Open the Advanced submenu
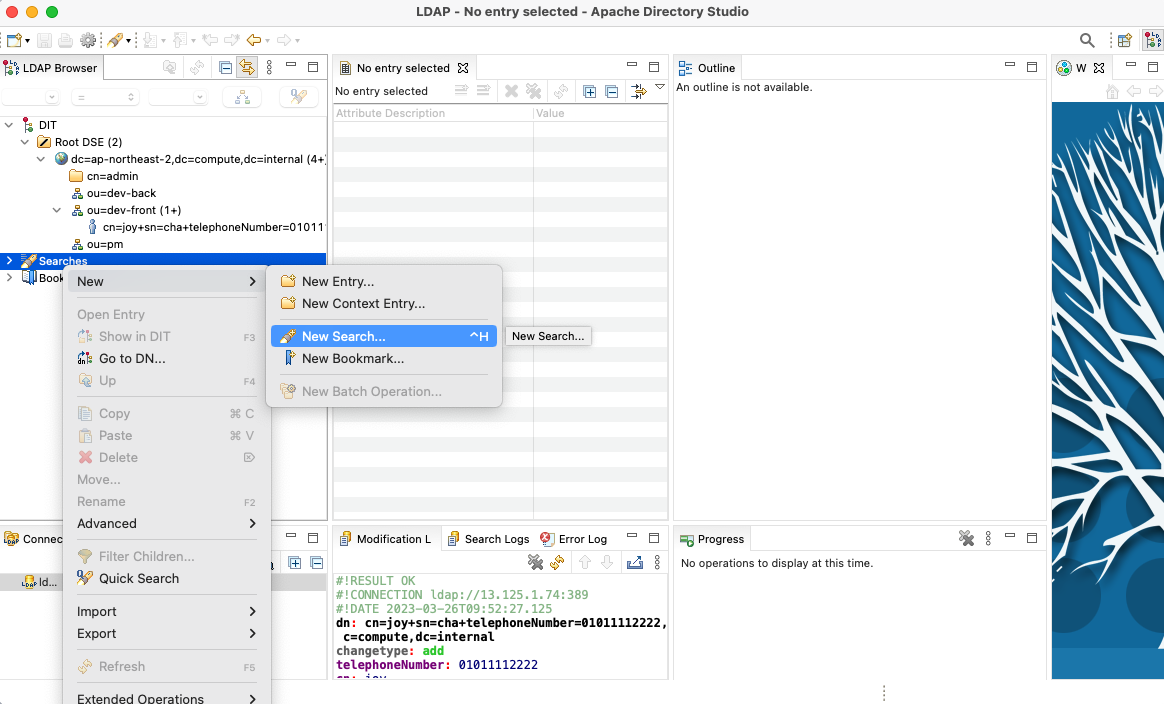This screenshot has height=704, width=1164. click(167, 524)
